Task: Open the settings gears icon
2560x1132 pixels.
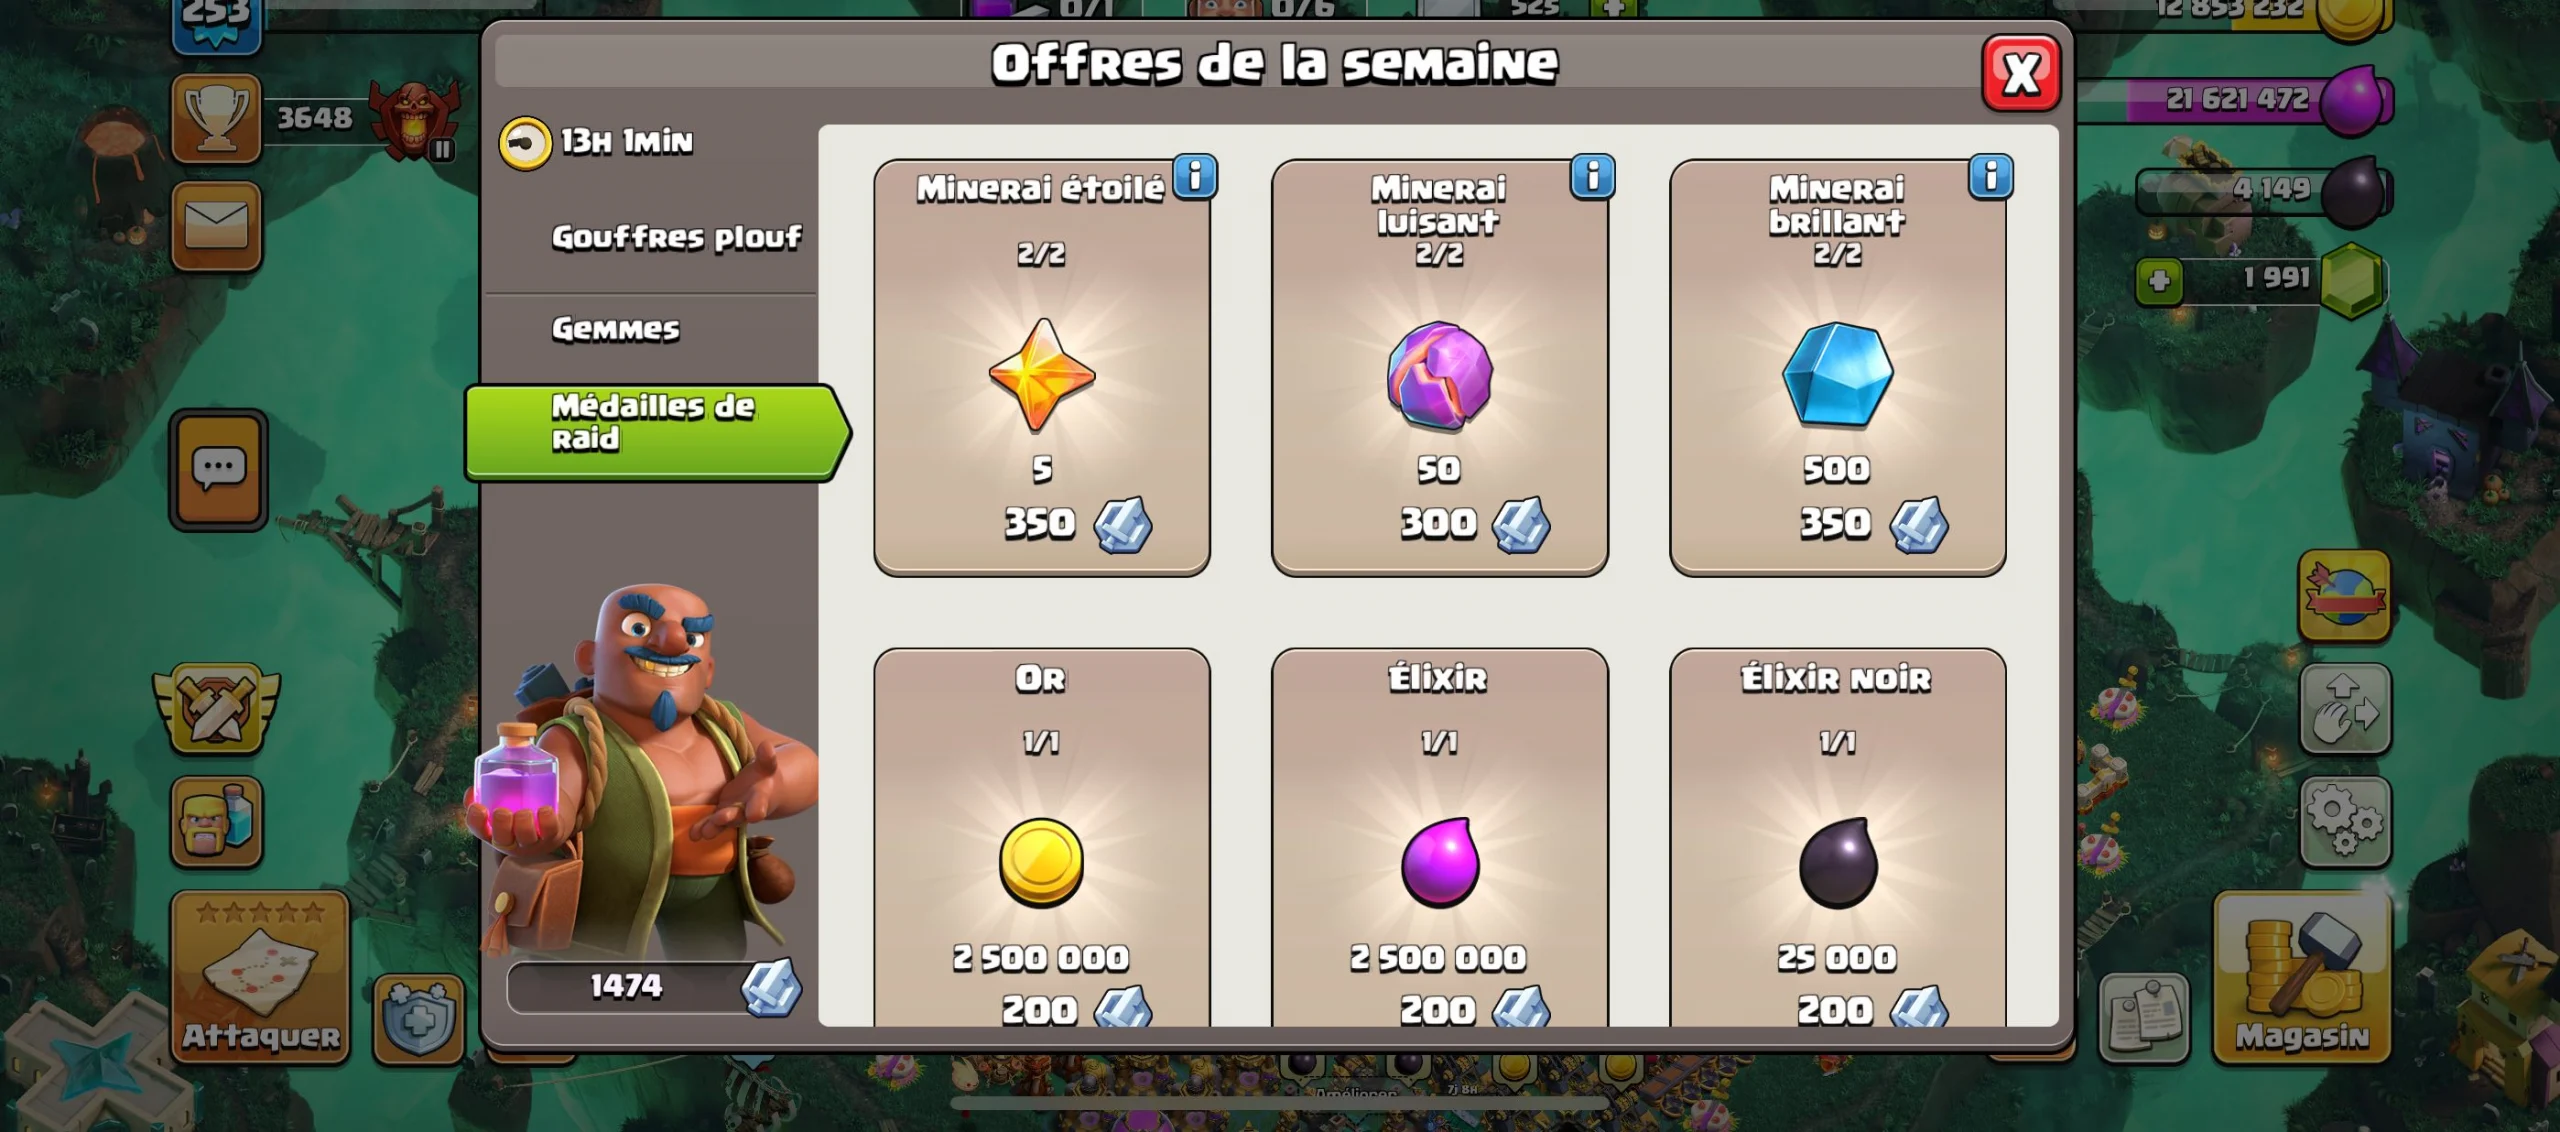Action: tap(2345, 822)
